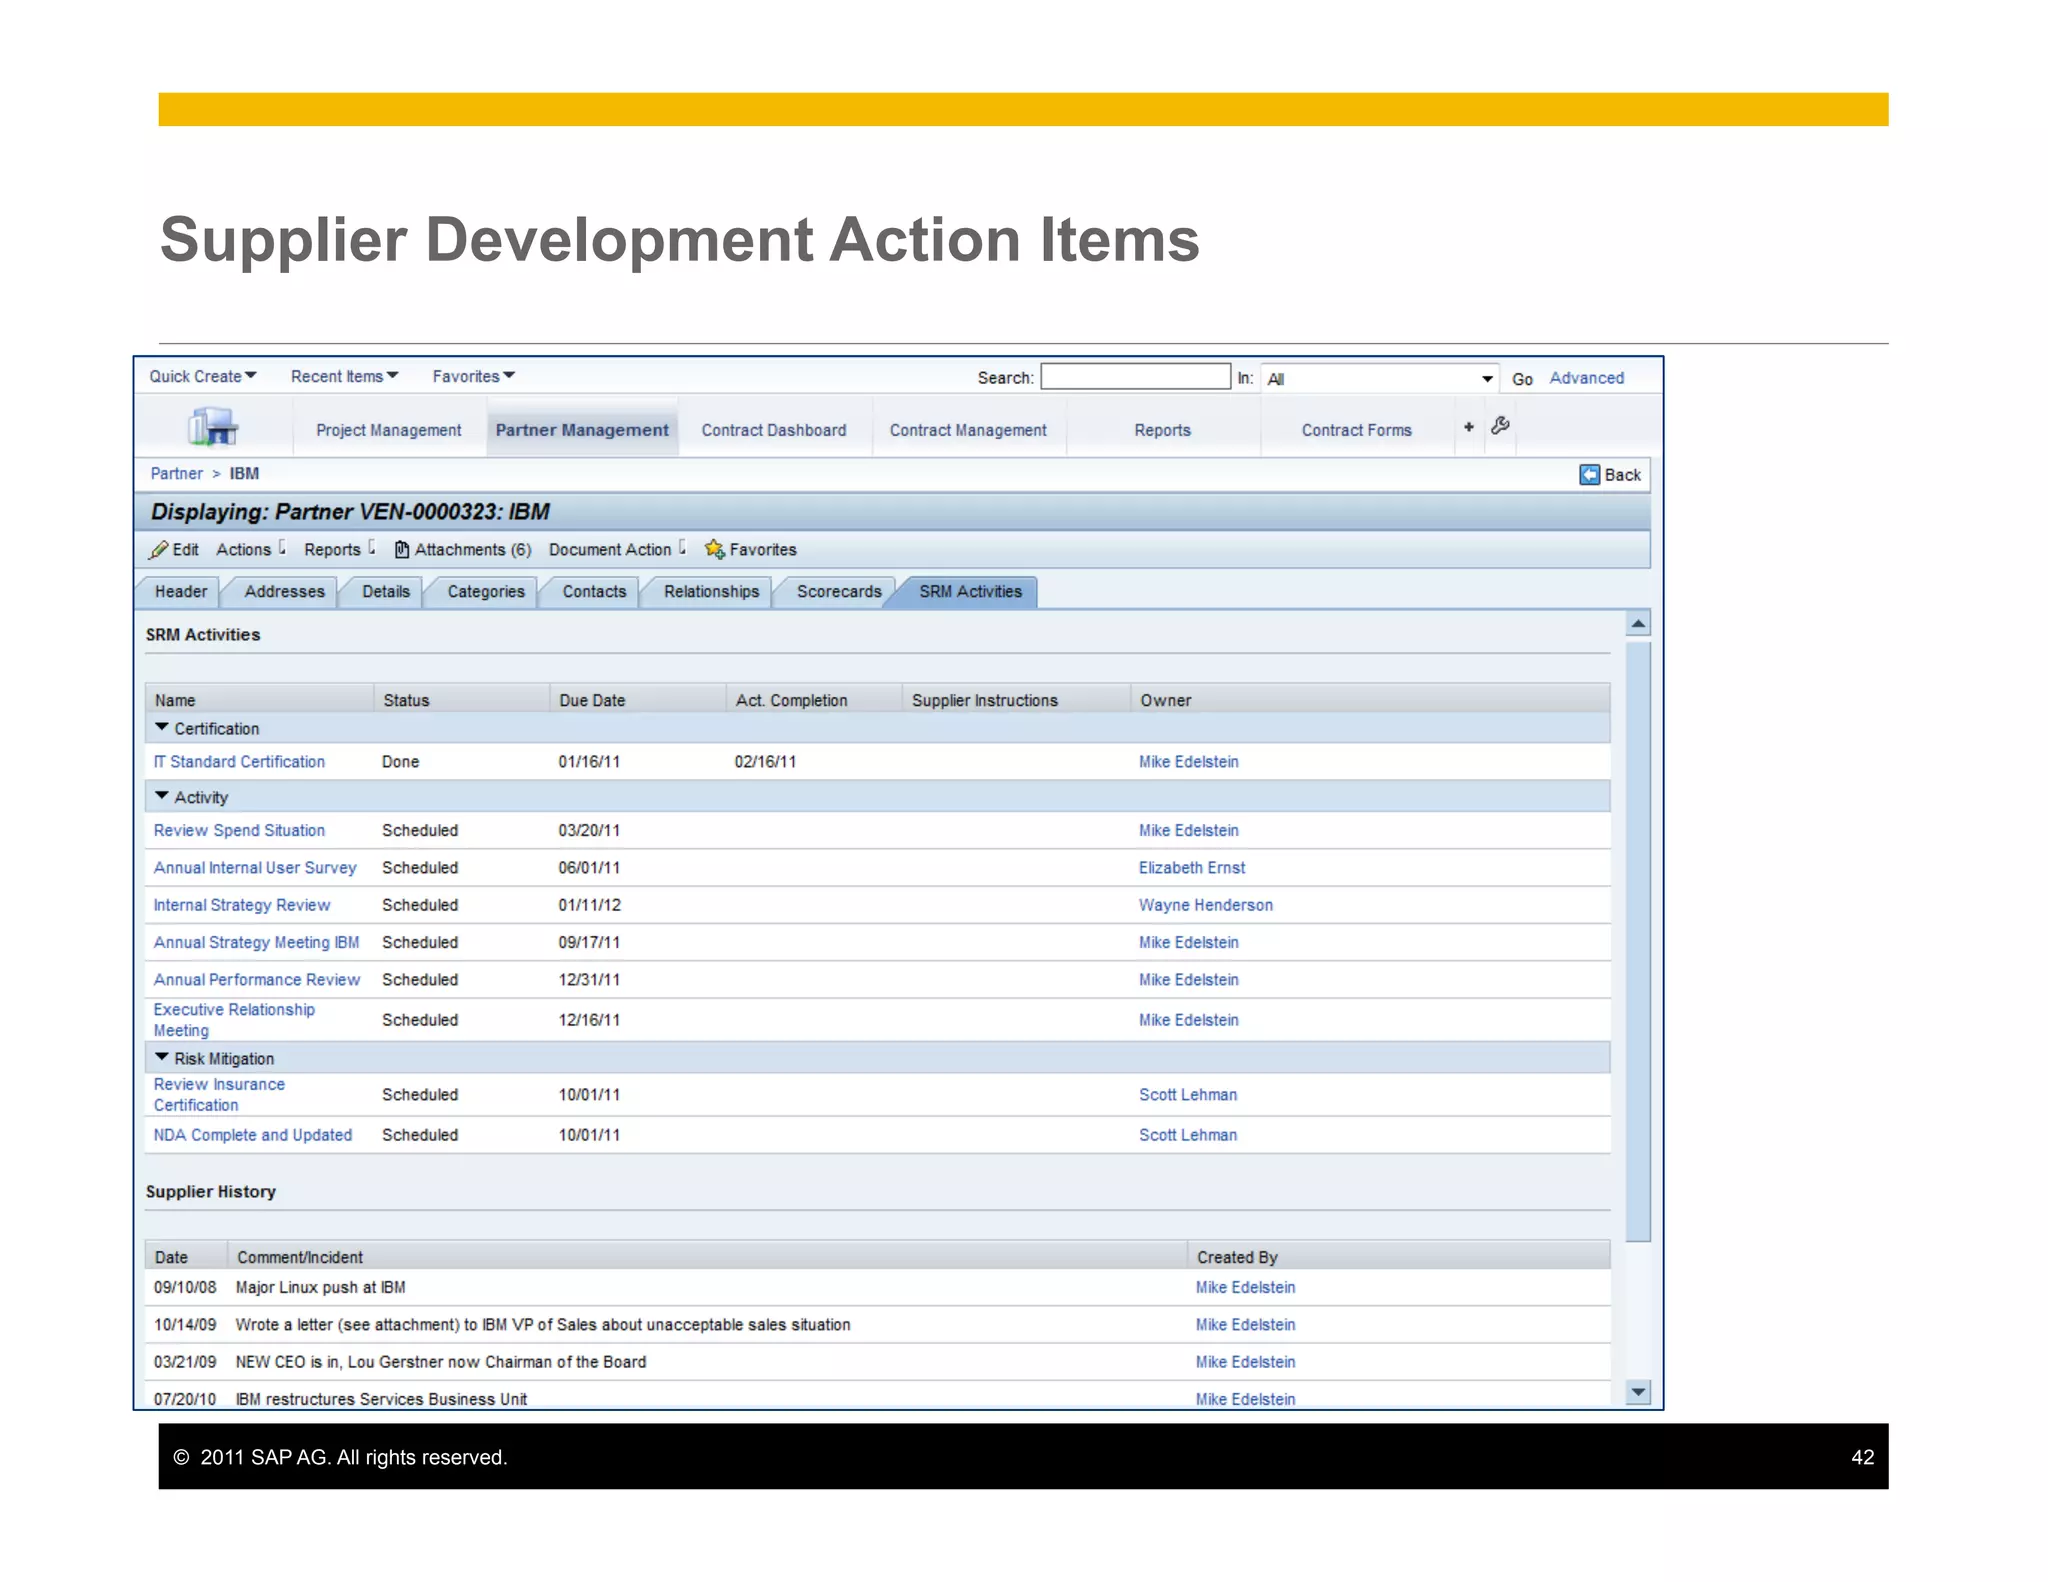Click scrollbar down arrow

click(x=1638, y=1392)
